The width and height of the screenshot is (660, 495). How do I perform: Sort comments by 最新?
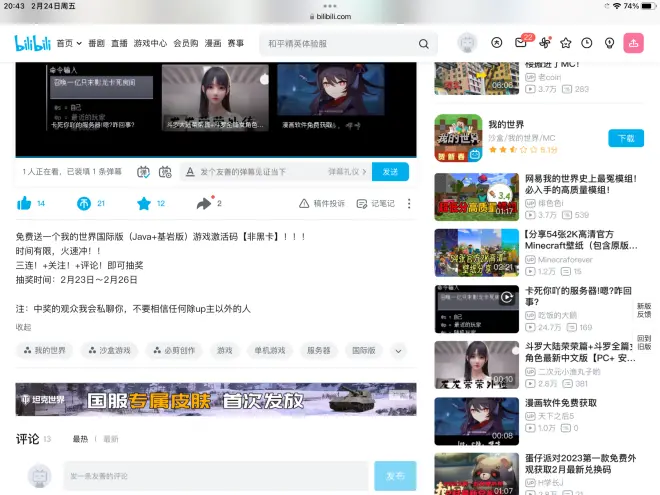click(x=110, y=439)
